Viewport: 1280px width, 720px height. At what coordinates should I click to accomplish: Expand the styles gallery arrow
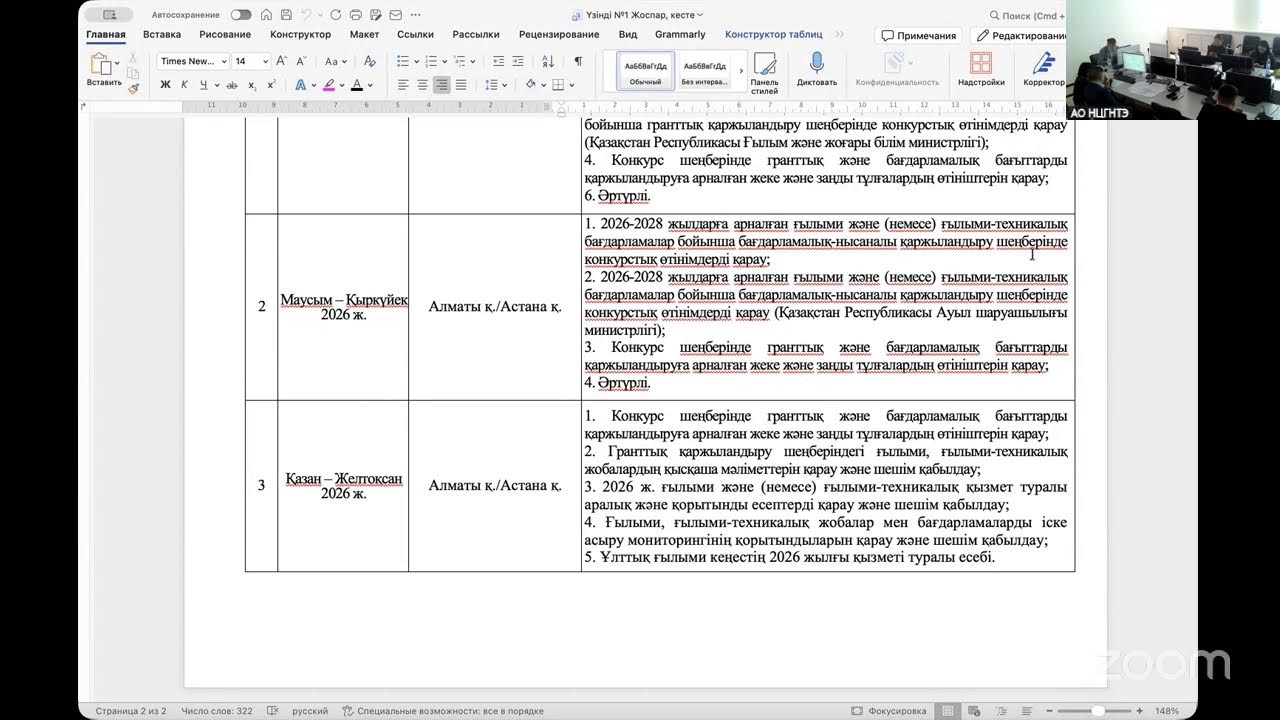point(741,70)
